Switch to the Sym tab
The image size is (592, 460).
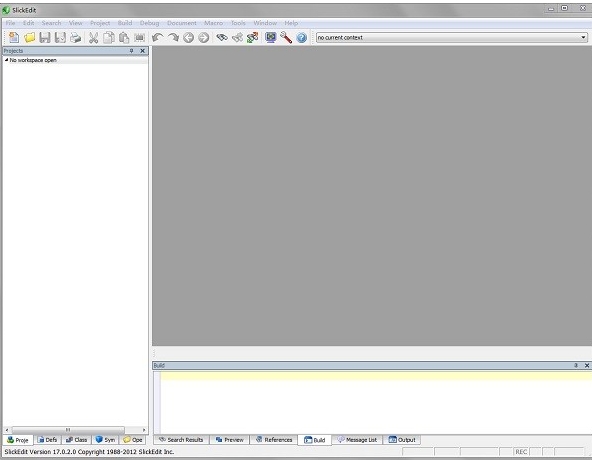pyautogui.click(x=105, y=440)
